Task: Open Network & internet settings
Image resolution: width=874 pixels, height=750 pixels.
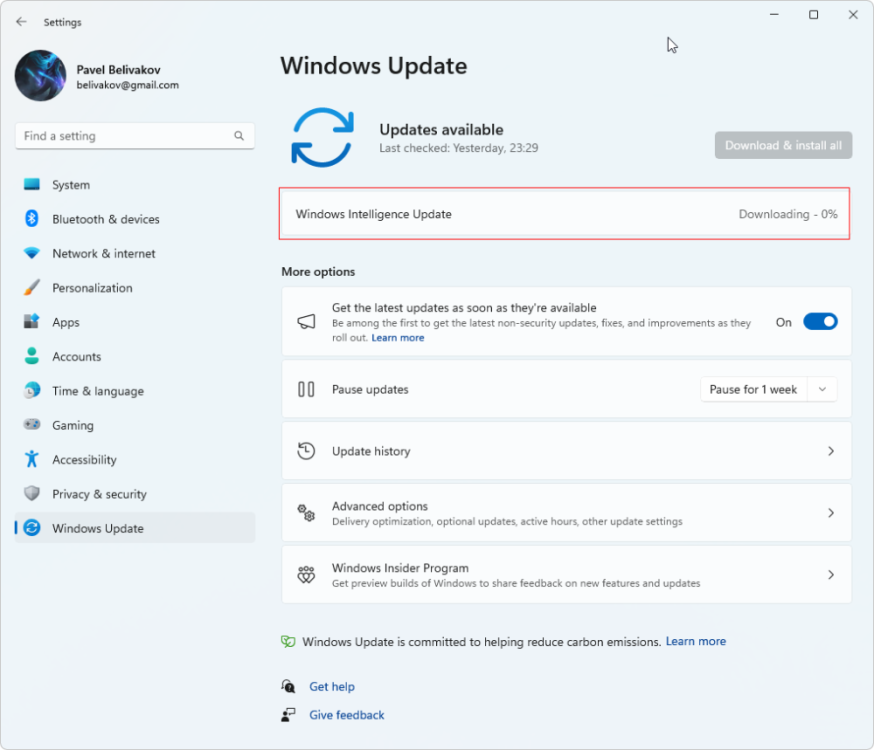Action: [135, 254]
